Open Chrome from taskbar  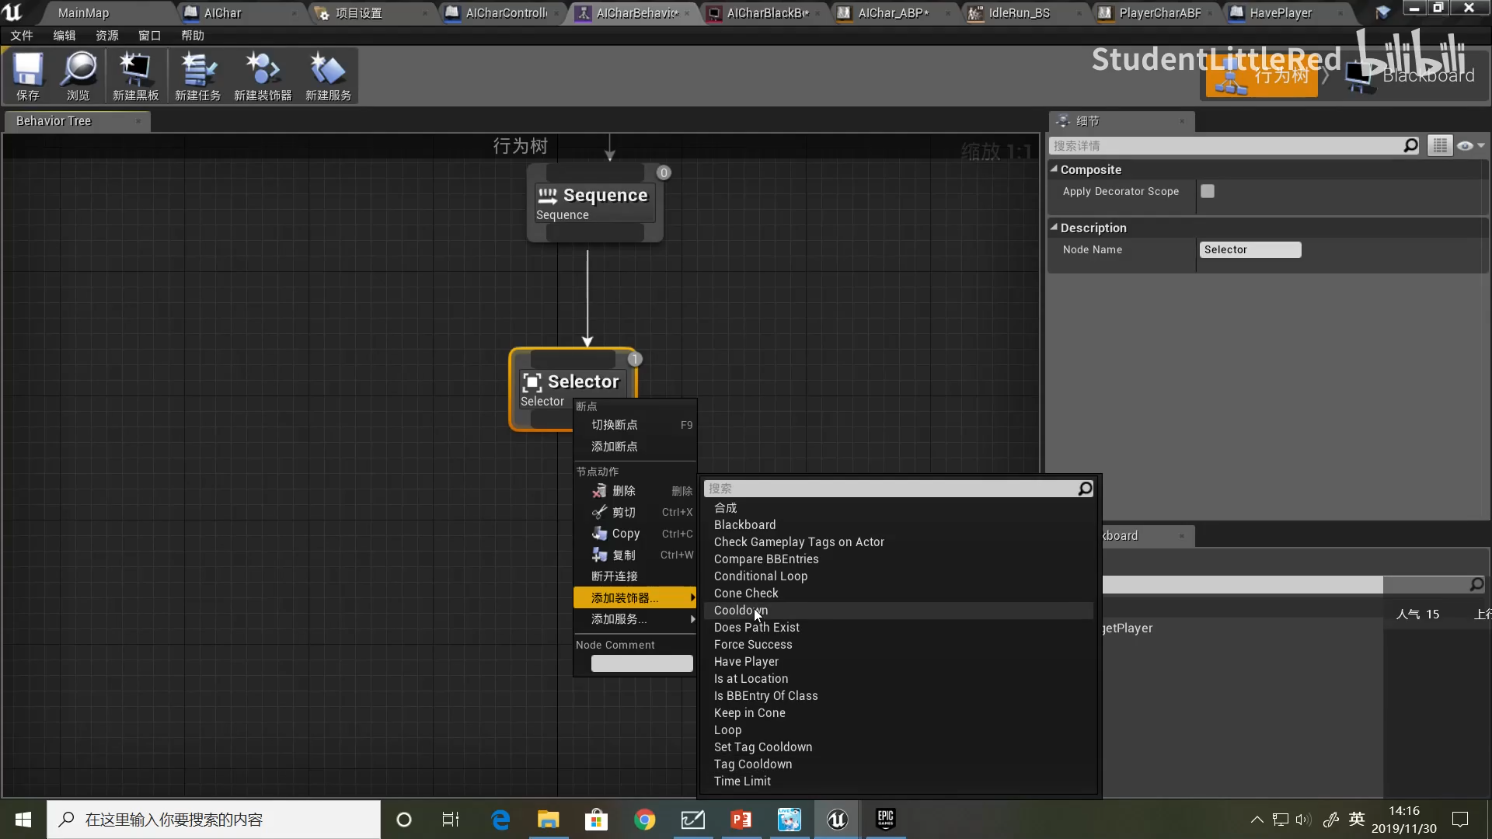645,819
